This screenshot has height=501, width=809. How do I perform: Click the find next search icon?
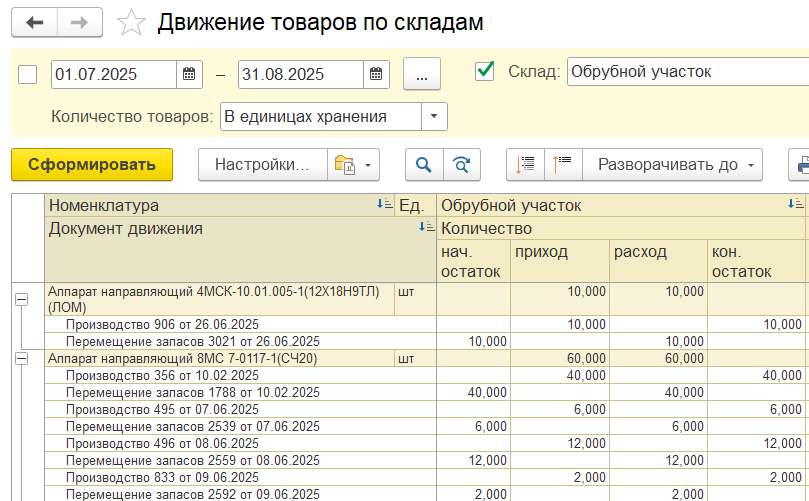(x=461, y=165)
